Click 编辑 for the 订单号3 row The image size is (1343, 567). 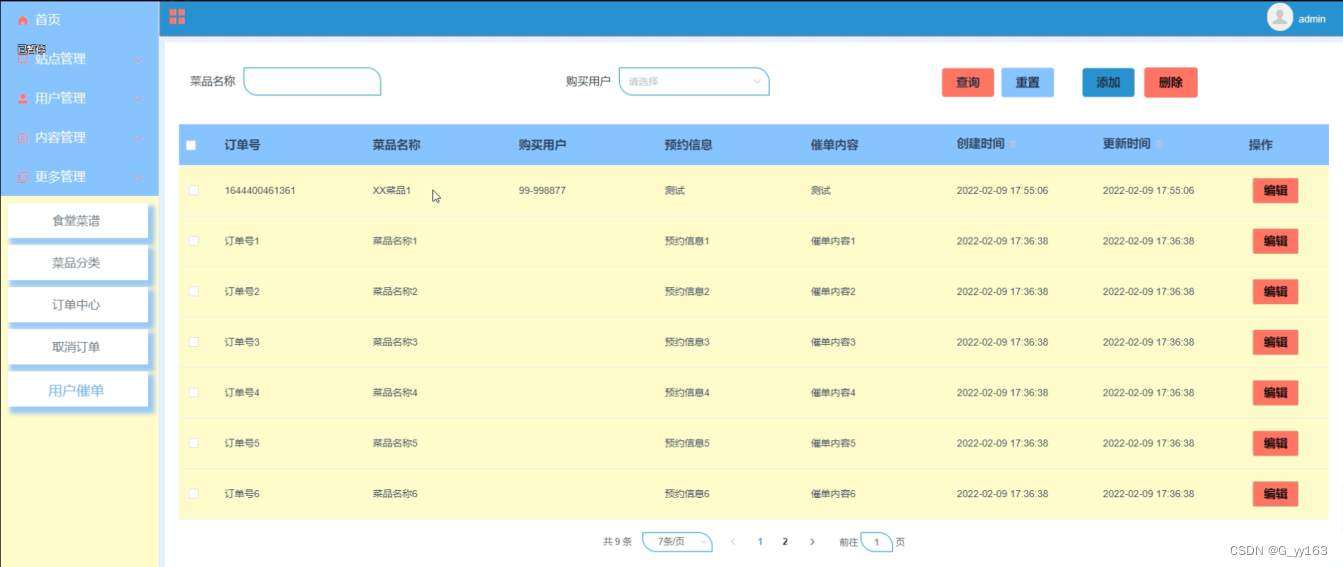click(x=1275, y=342)
